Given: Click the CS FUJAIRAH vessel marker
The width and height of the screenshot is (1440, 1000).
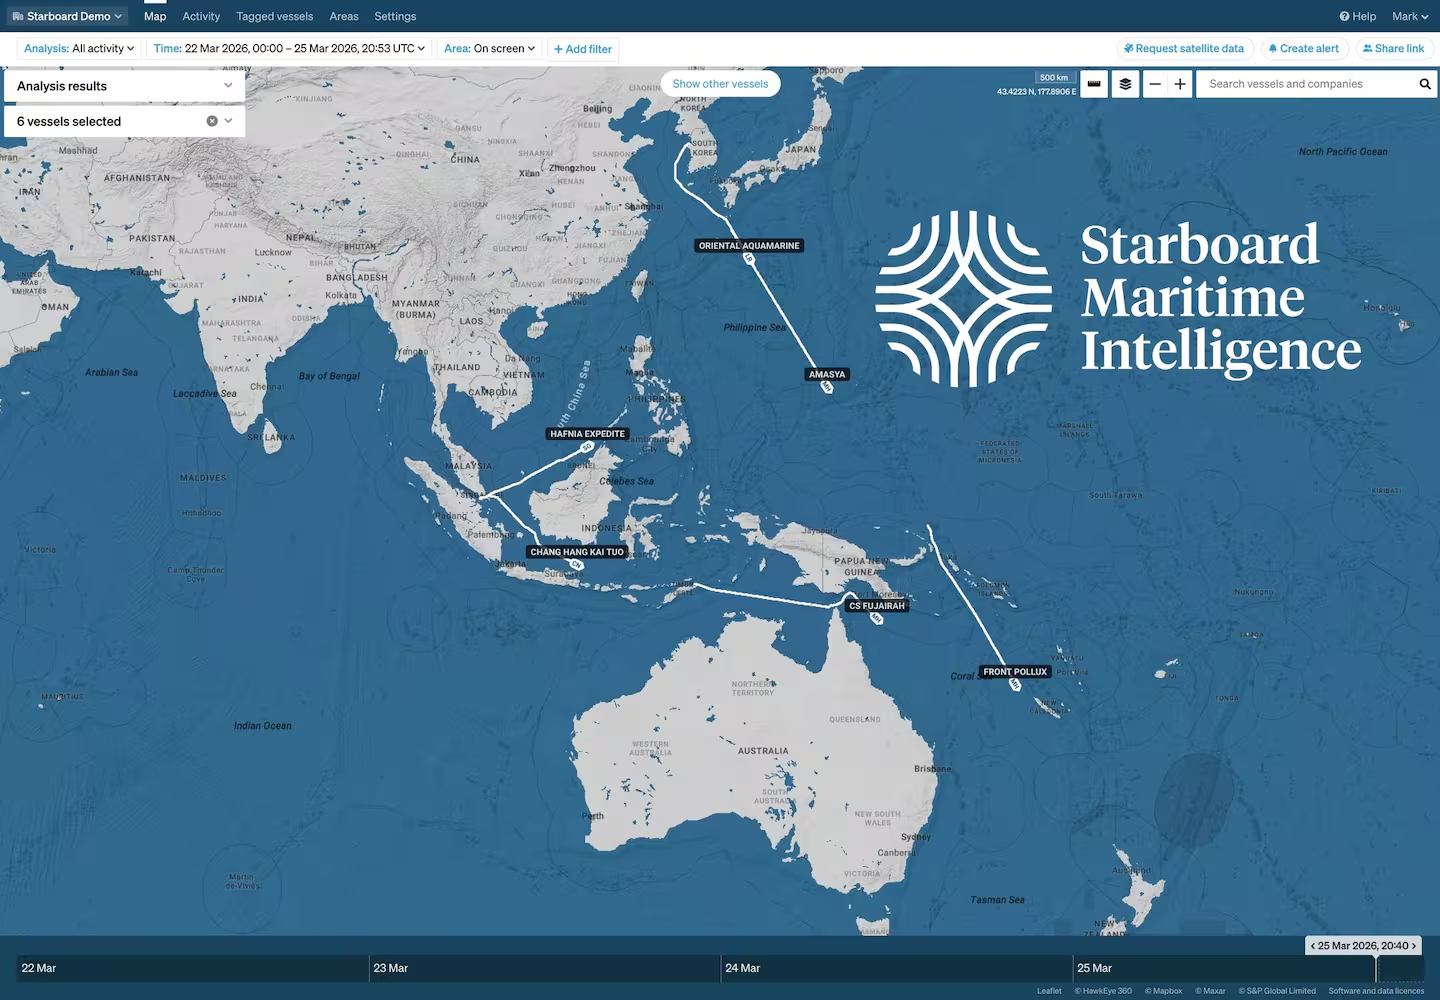Looking at the screenshot, I should point(877,618).
